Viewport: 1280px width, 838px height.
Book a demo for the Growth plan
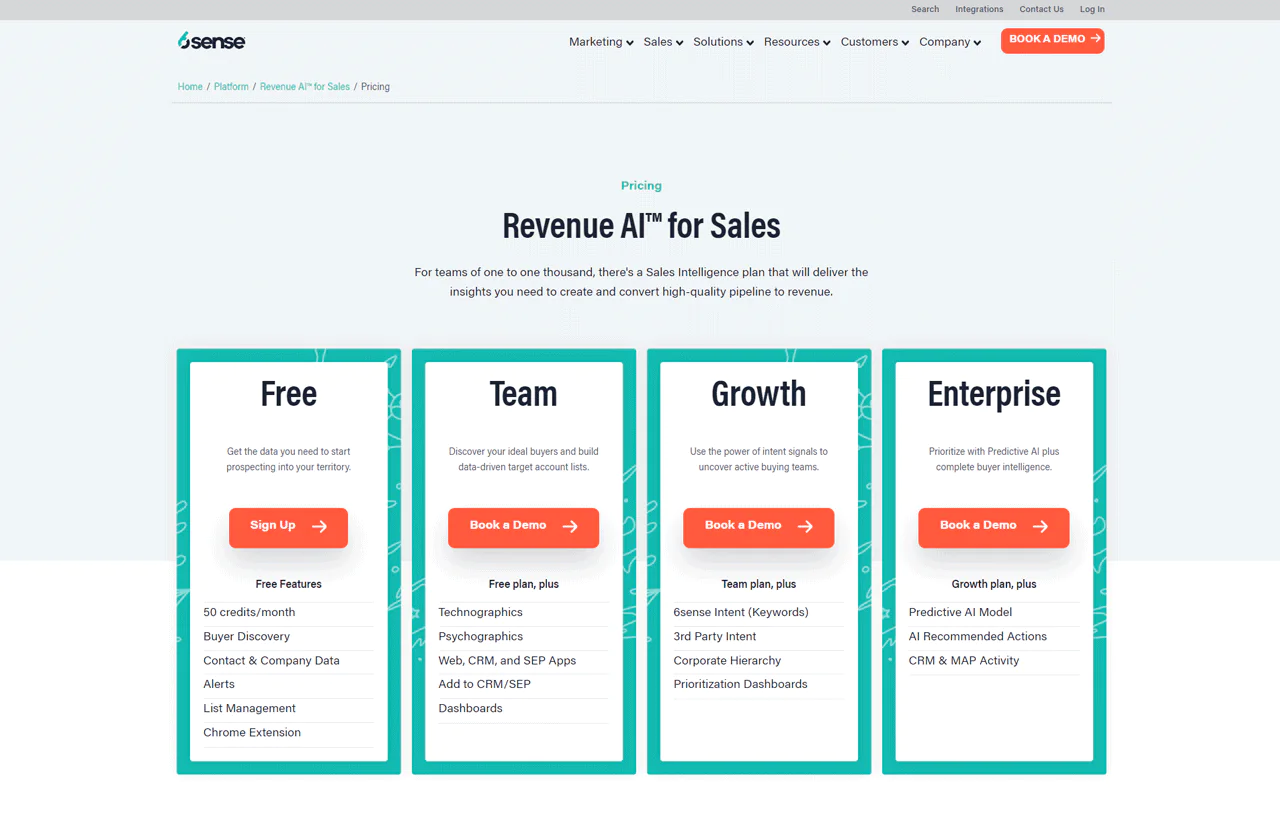758,527
